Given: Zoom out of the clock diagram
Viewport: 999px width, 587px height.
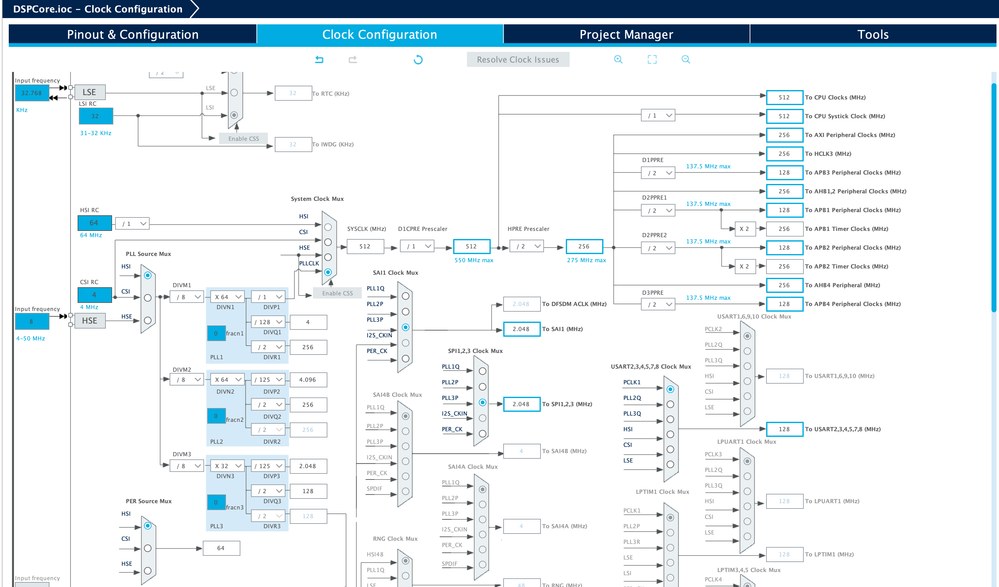Looking at the screenshot, I should 686,59.
